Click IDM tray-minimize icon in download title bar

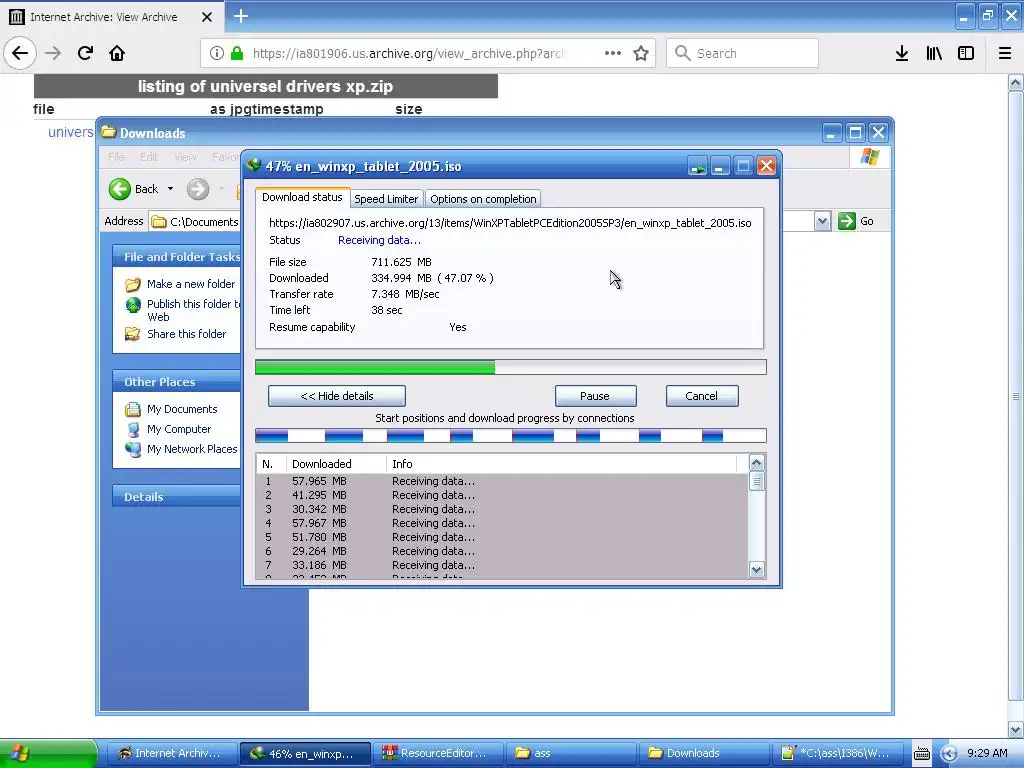(697, 167)
